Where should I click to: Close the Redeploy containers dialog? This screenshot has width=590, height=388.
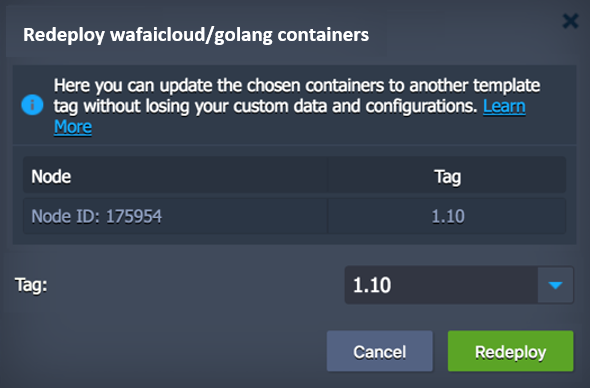pos(570,21)
